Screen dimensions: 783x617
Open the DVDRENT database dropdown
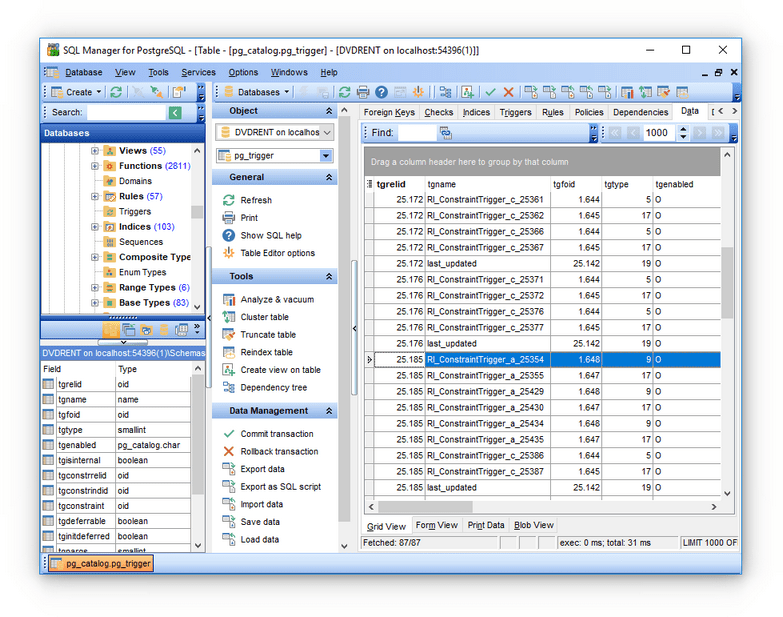[x=327, y=132]
